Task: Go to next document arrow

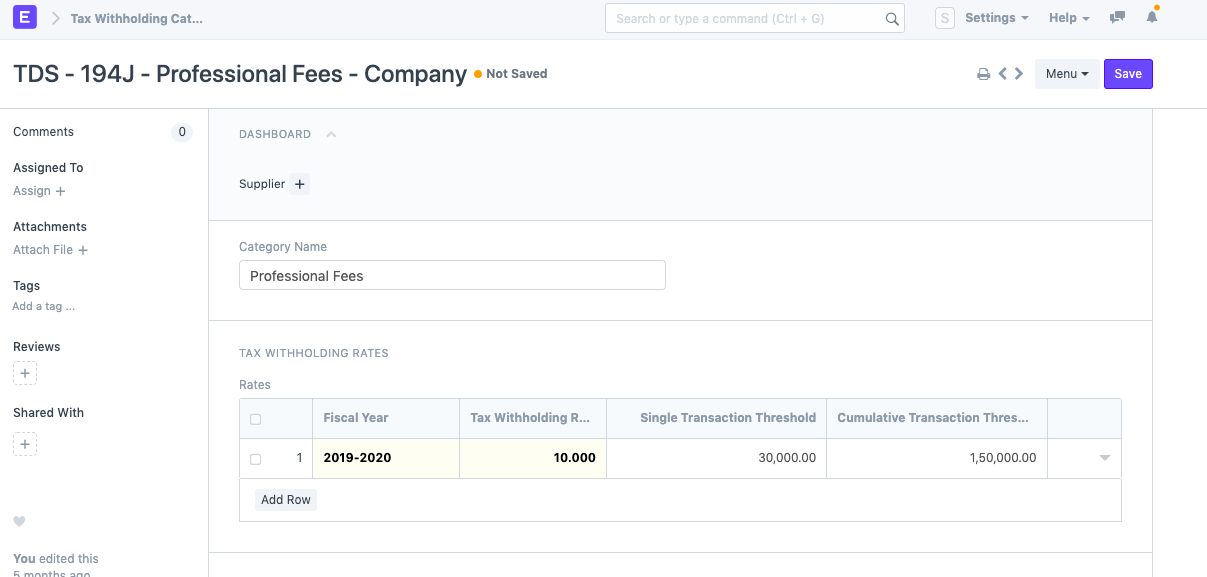Action: [x=1019, y=74]
